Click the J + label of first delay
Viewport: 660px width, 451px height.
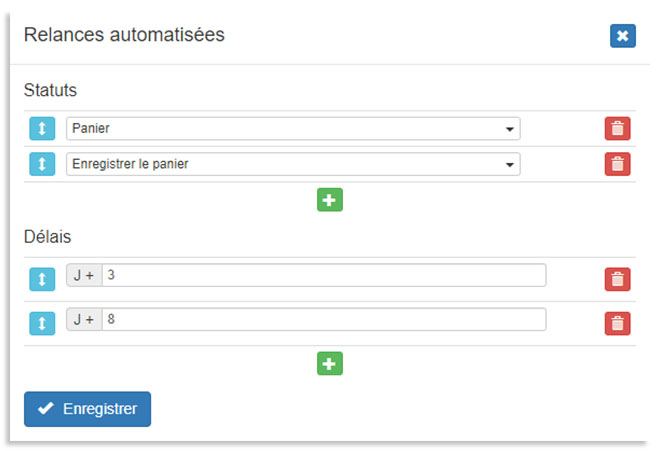point(84,275)
